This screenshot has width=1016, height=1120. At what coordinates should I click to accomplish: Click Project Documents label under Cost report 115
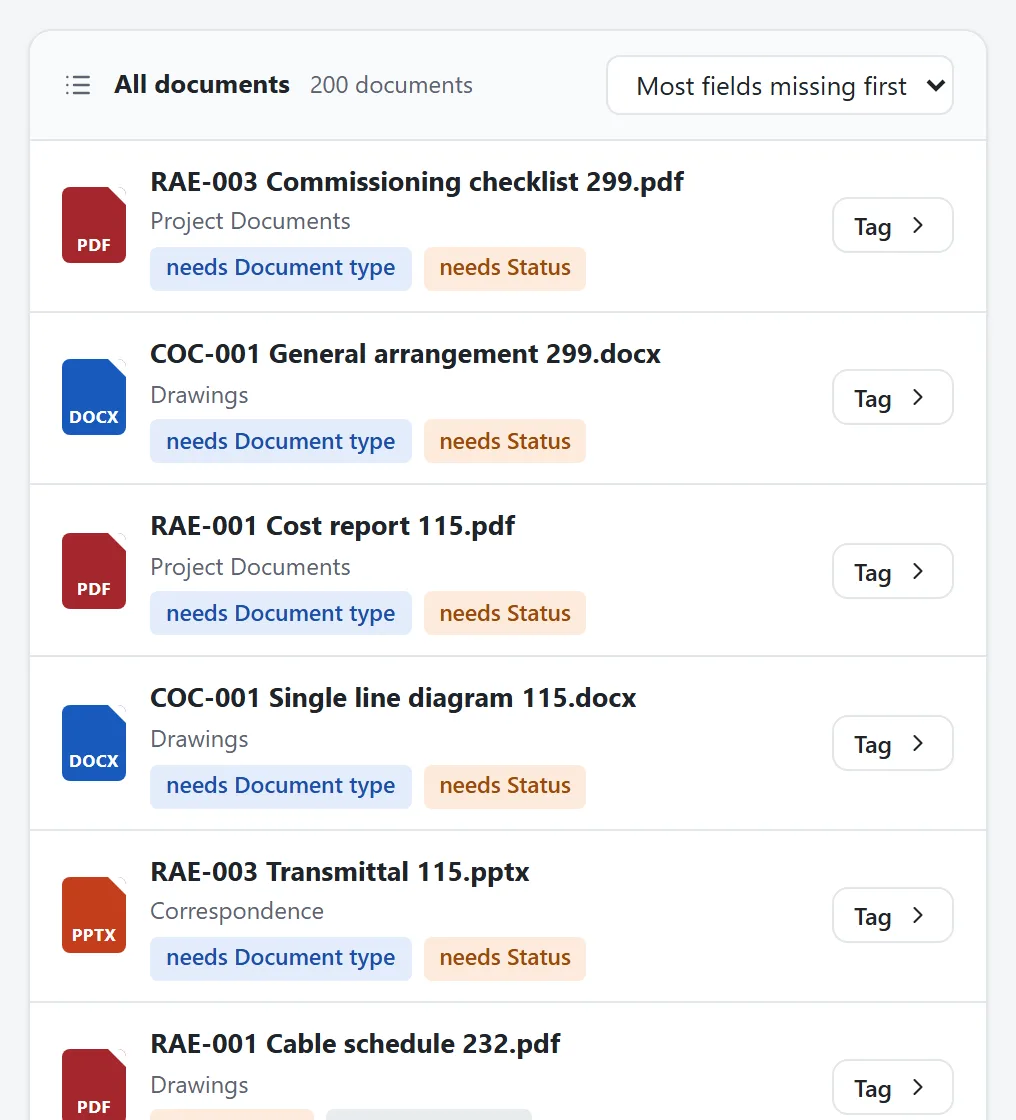coord(250,567)
